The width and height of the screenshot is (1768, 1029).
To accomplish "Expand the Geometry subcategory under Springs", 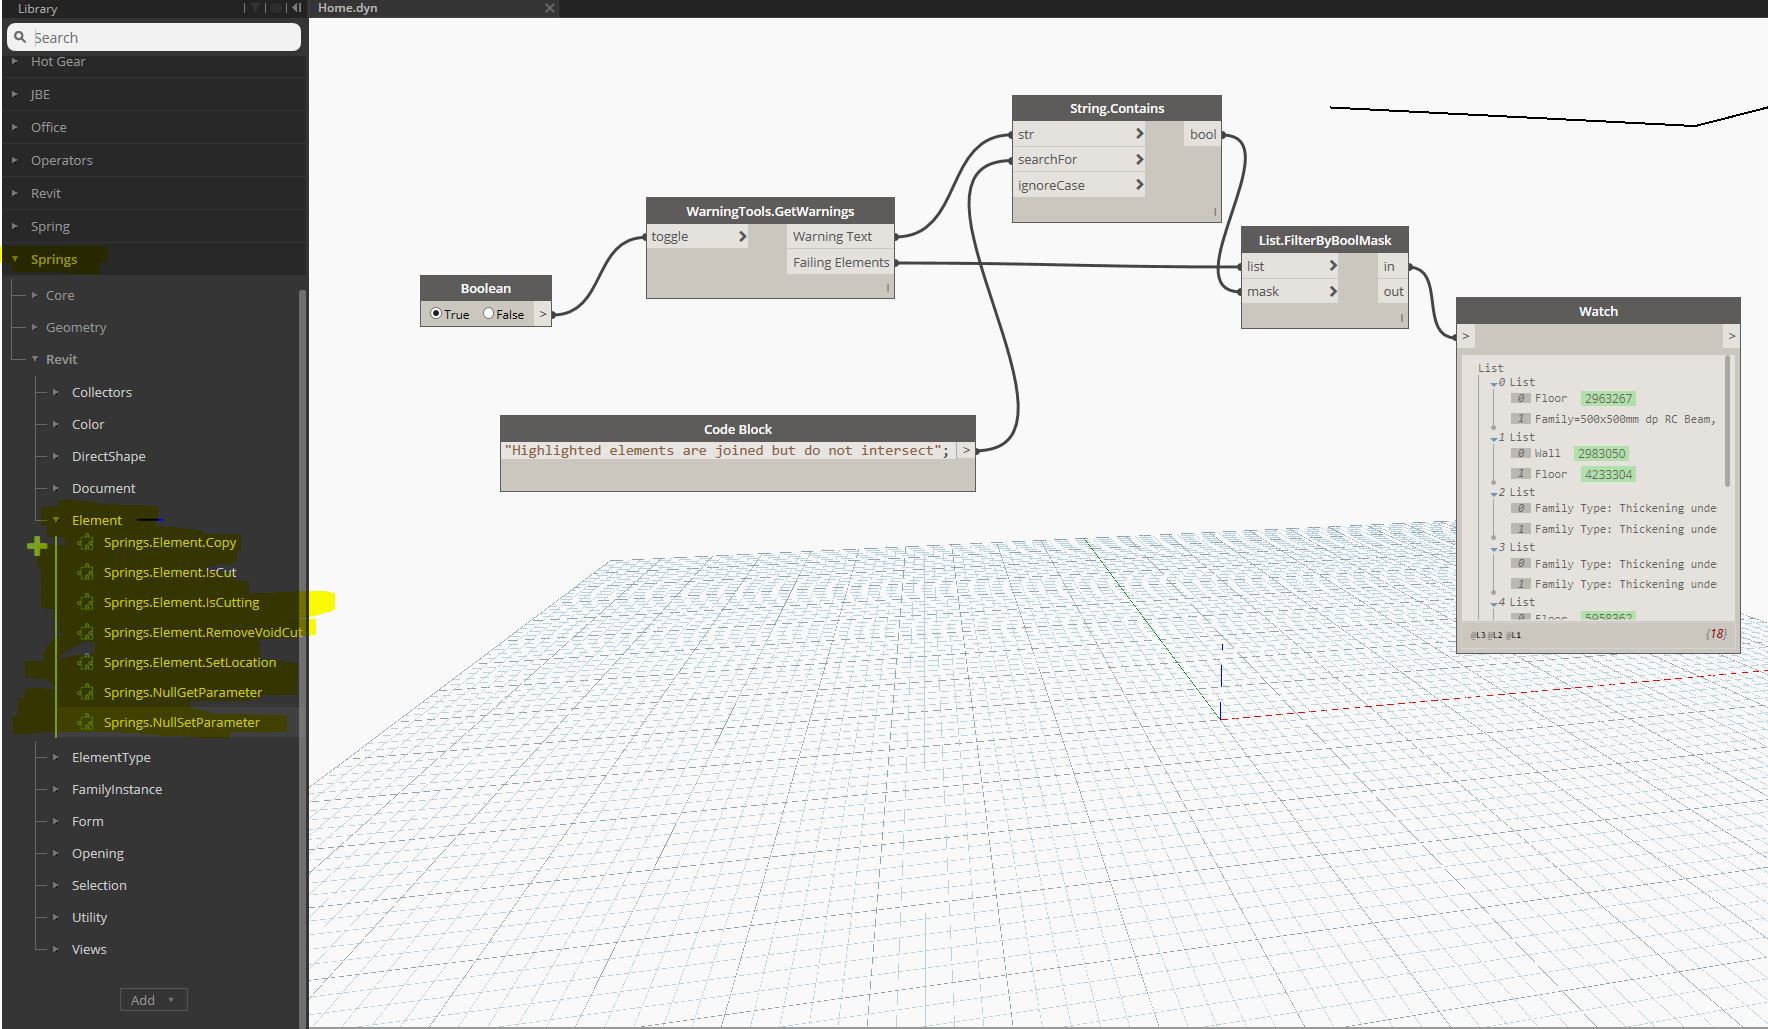I will 35,327.
